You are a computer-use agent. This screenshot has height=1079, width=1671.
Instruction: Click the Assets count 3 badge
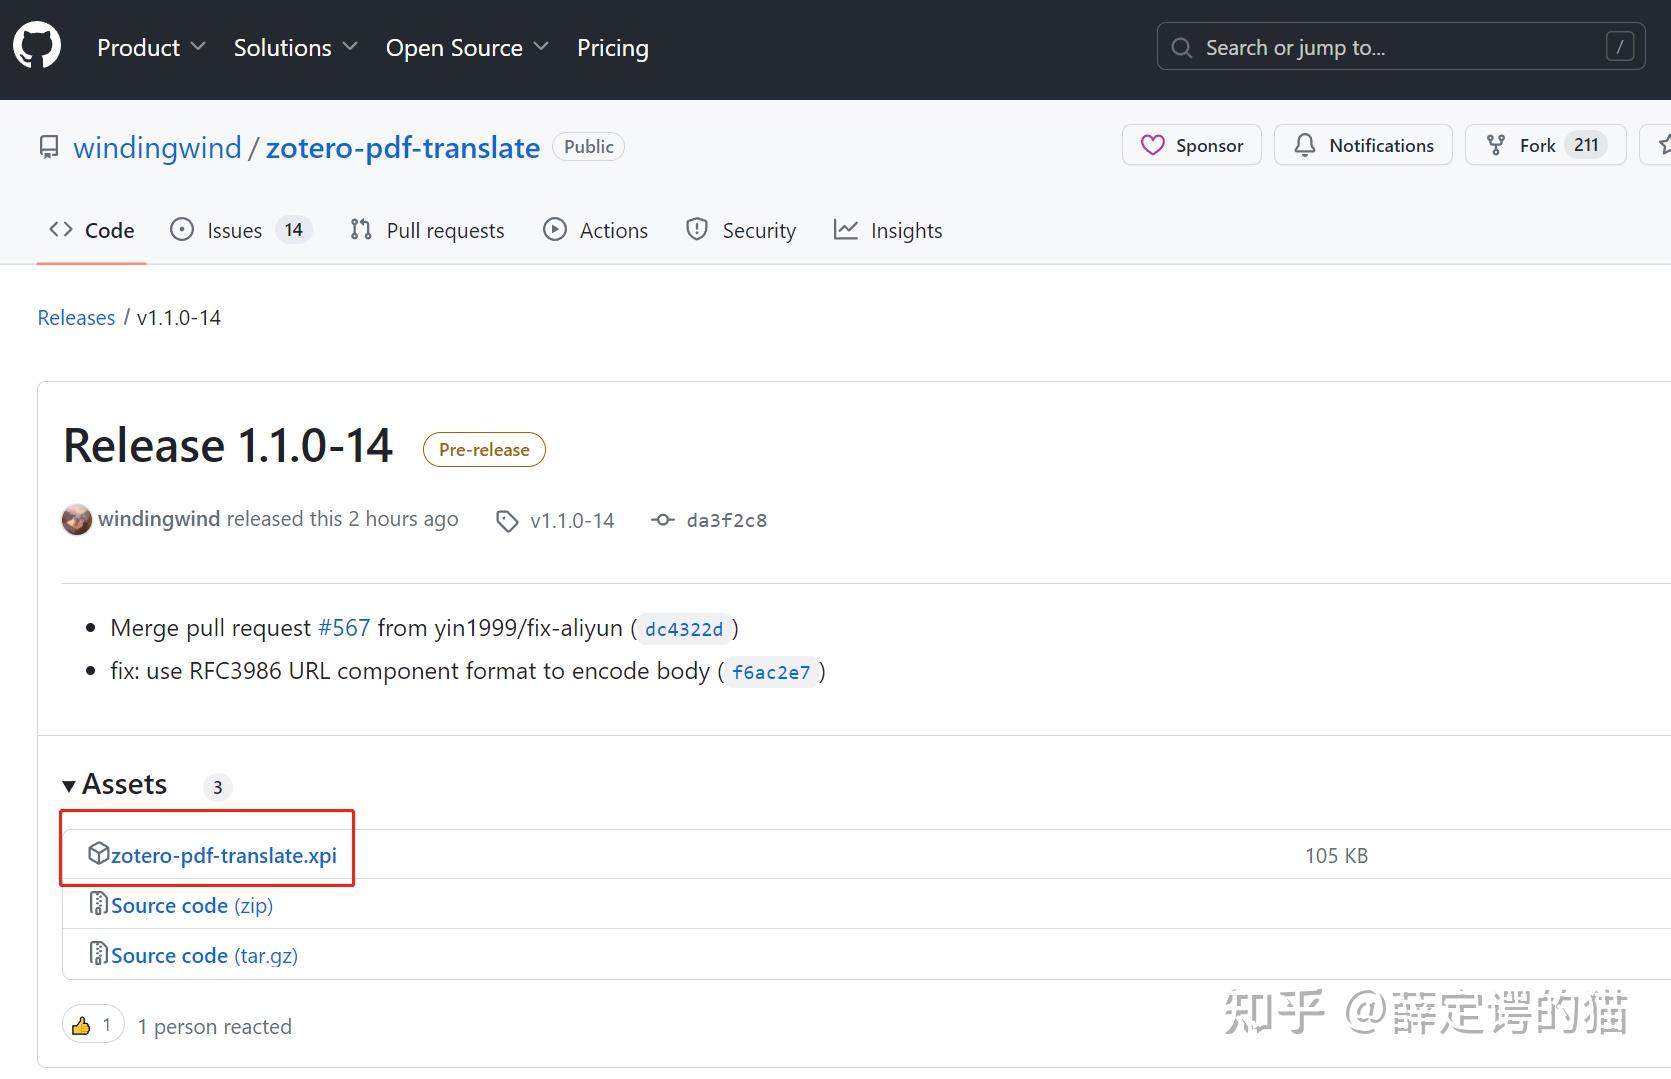[x=217, y=787]
